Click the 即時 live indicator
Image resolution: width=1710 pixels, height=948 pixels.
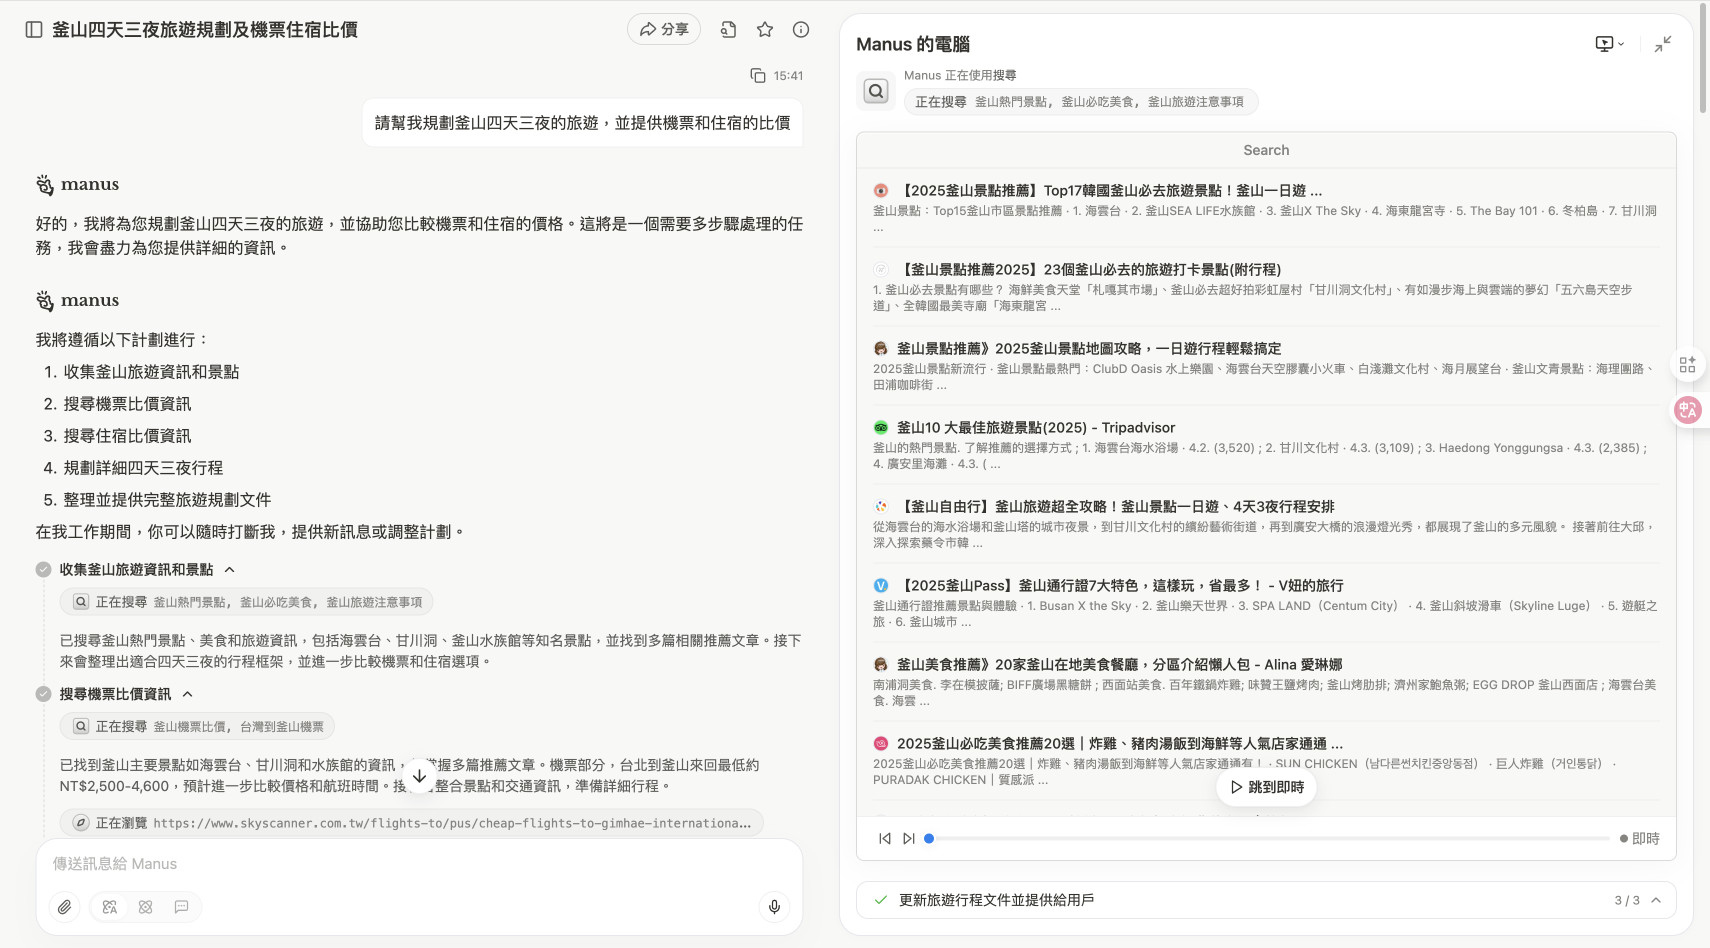click(x=1640, y=839)
